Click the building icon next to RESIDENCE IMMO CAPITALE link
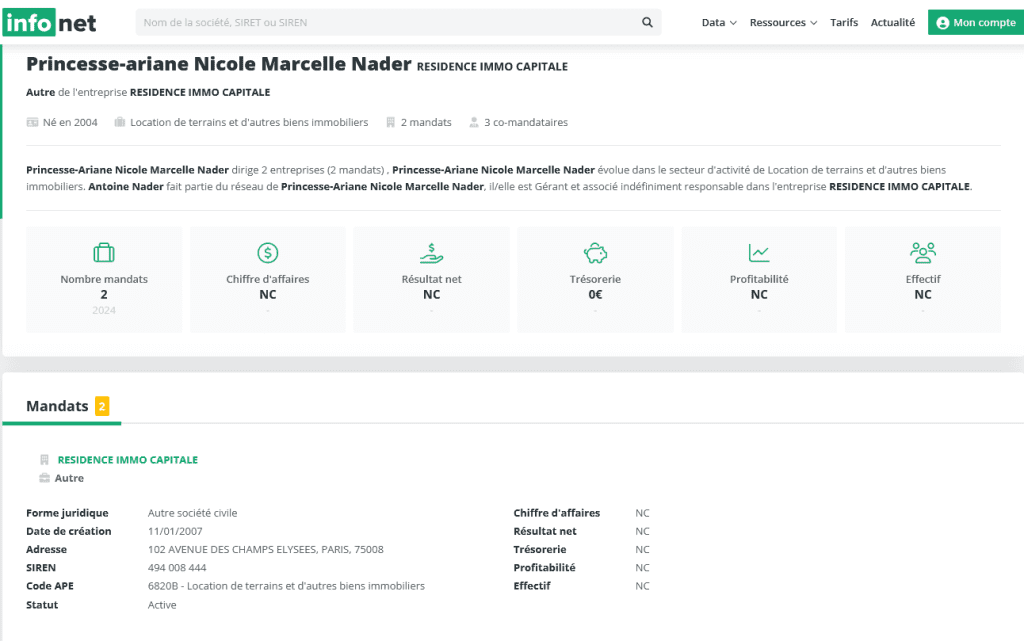 pyautogui.click(x=44, y=460)
